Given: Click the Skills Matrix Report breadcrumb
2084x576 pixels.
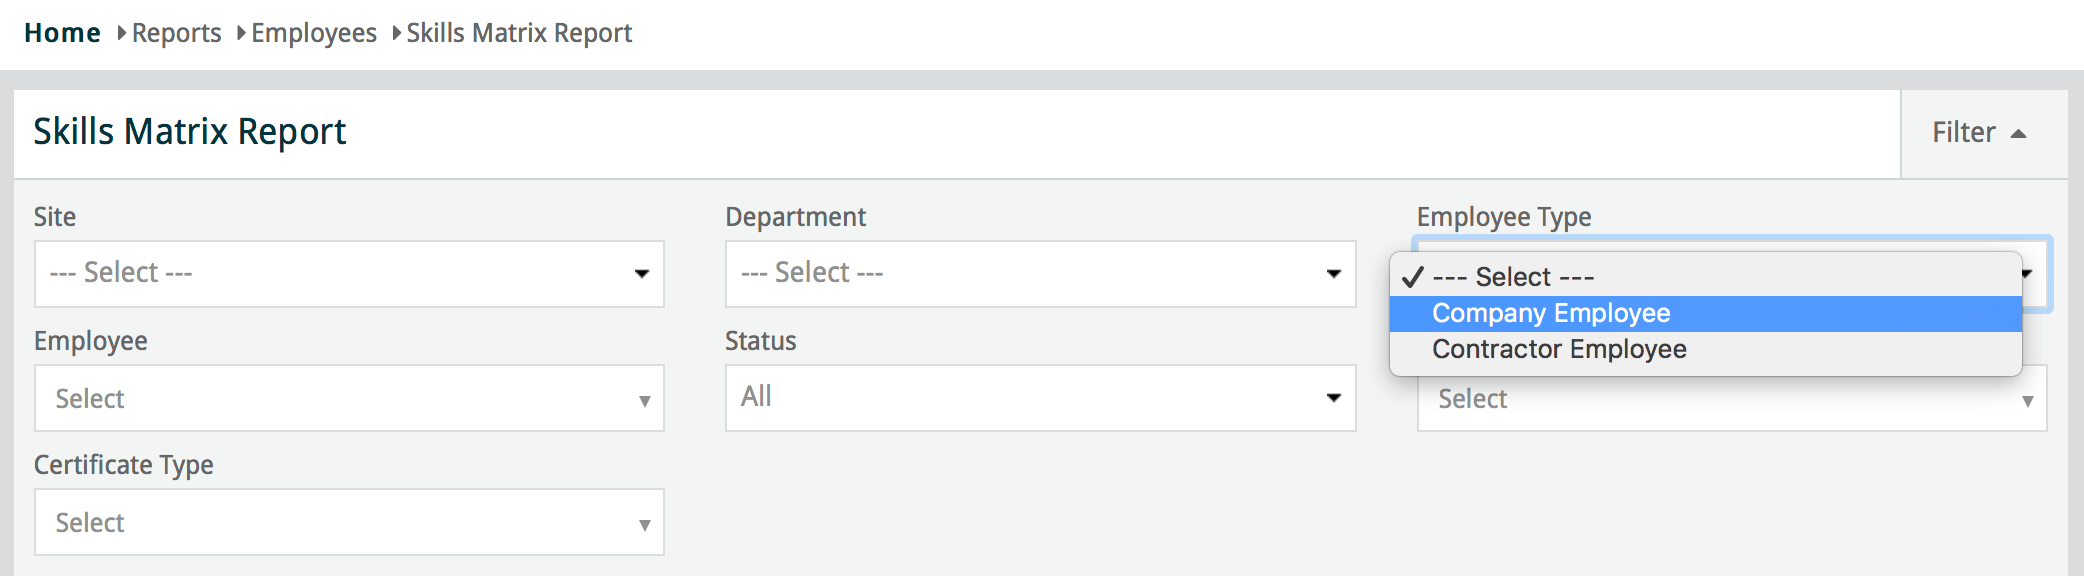Looking at the screenshot, I should point(519,33).
